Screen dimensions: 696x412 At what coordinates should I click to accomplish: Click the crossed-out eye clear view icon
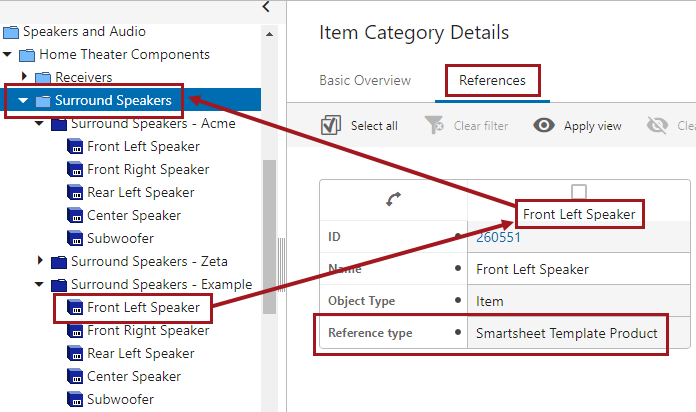[657, 125]
